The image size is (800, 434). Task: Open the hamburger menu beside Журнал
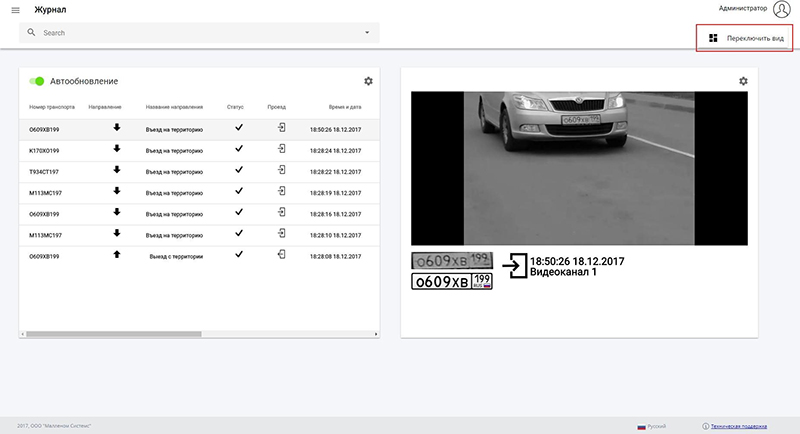tap(15, 10)
